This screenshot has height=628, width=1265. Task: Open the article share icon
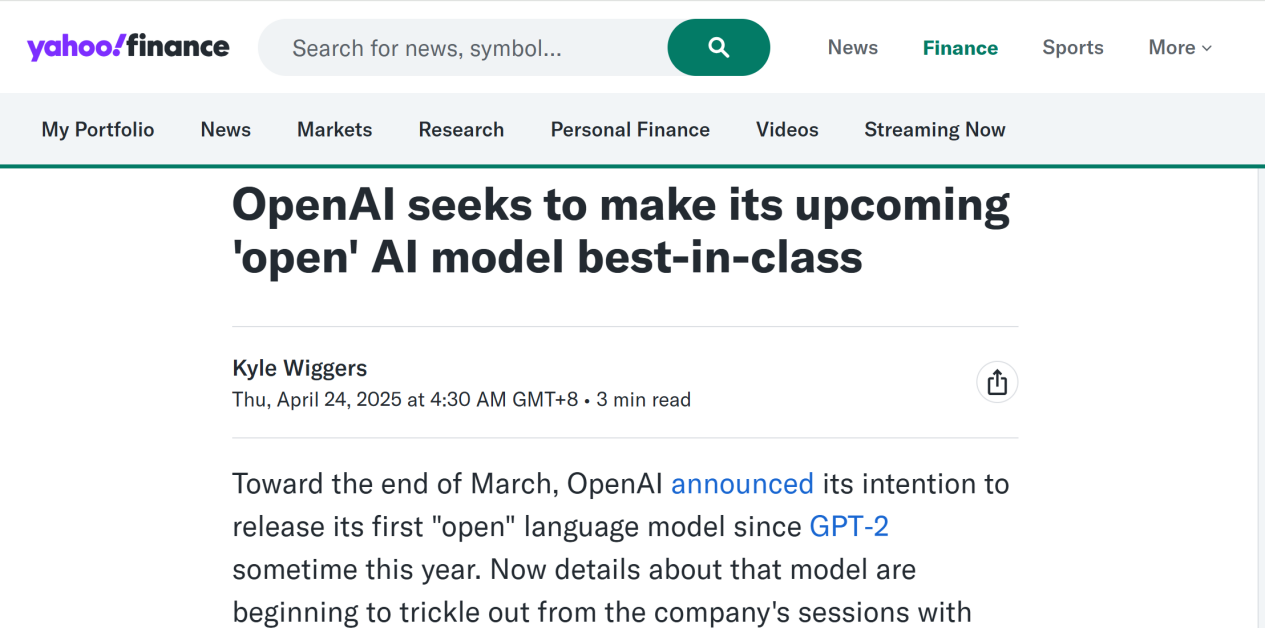[x=996, y=382]
